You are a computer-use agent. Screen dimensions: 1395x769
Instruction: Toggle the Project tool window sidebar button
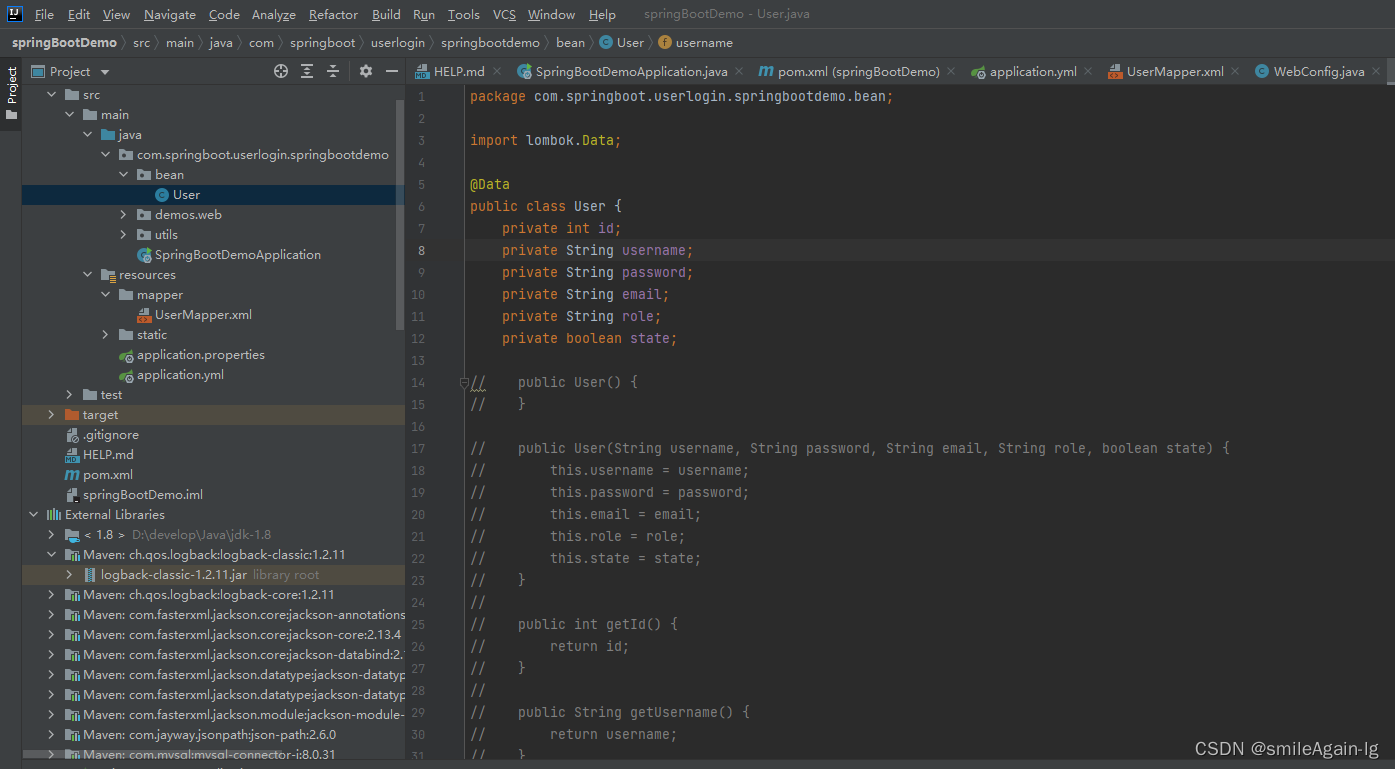coord(12,93)
